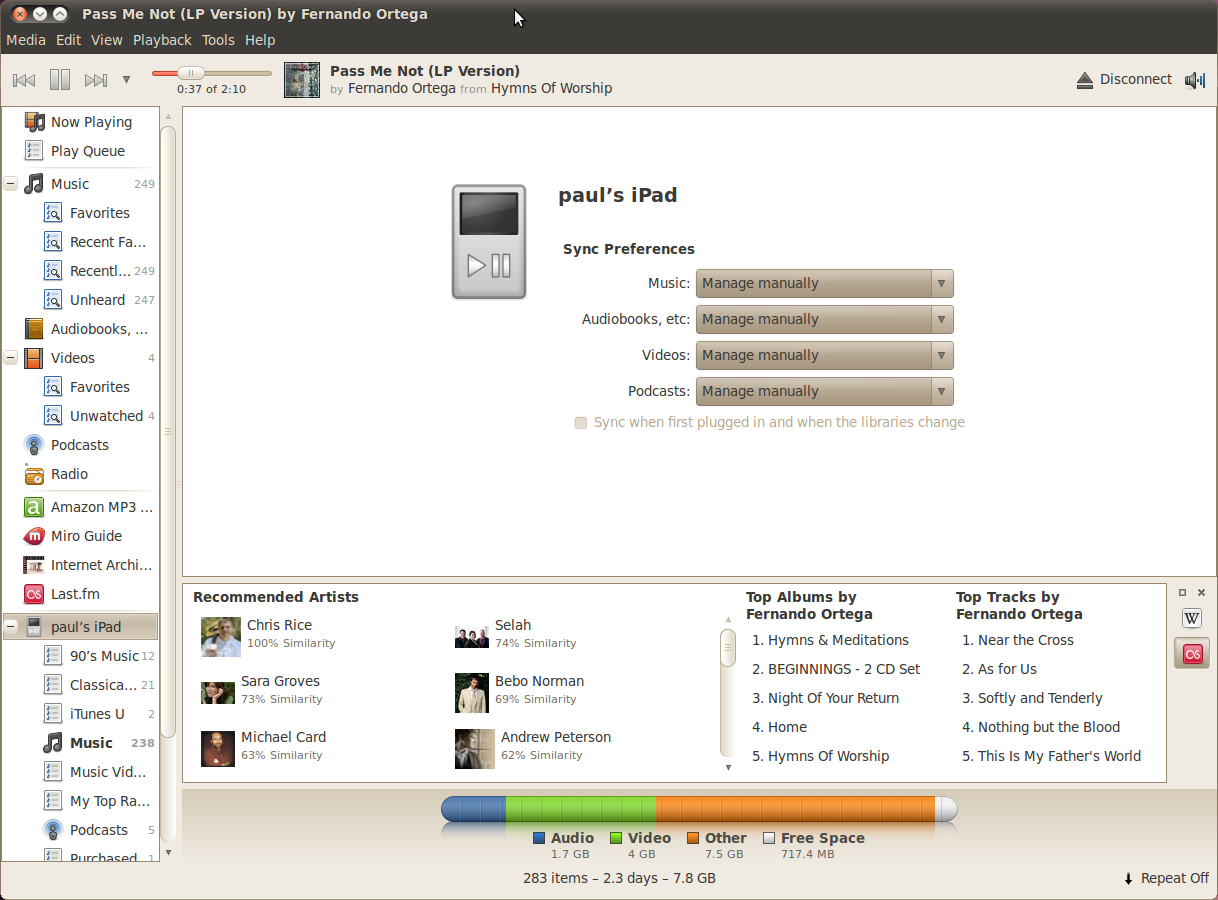
Task: Switch context pane to Wikipedia
Action: (x=1192, y=618)
